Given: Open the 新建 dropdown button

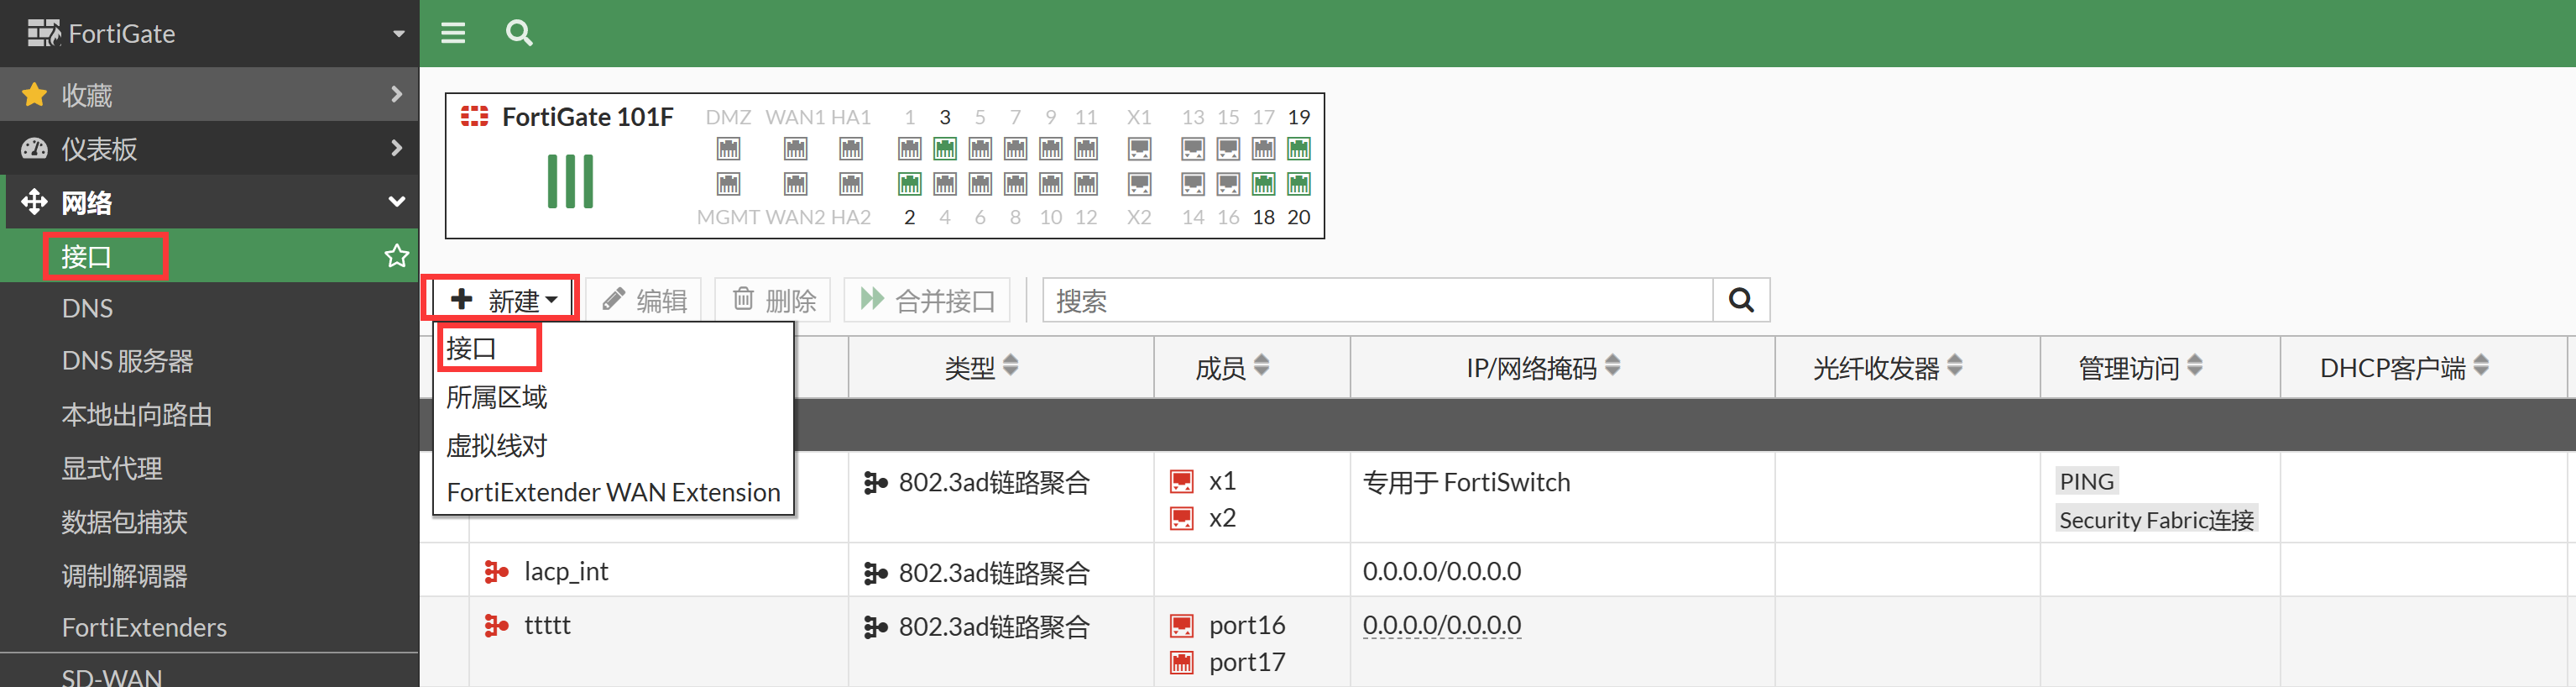Looking at the screenshot, I should tap(503, 300).
